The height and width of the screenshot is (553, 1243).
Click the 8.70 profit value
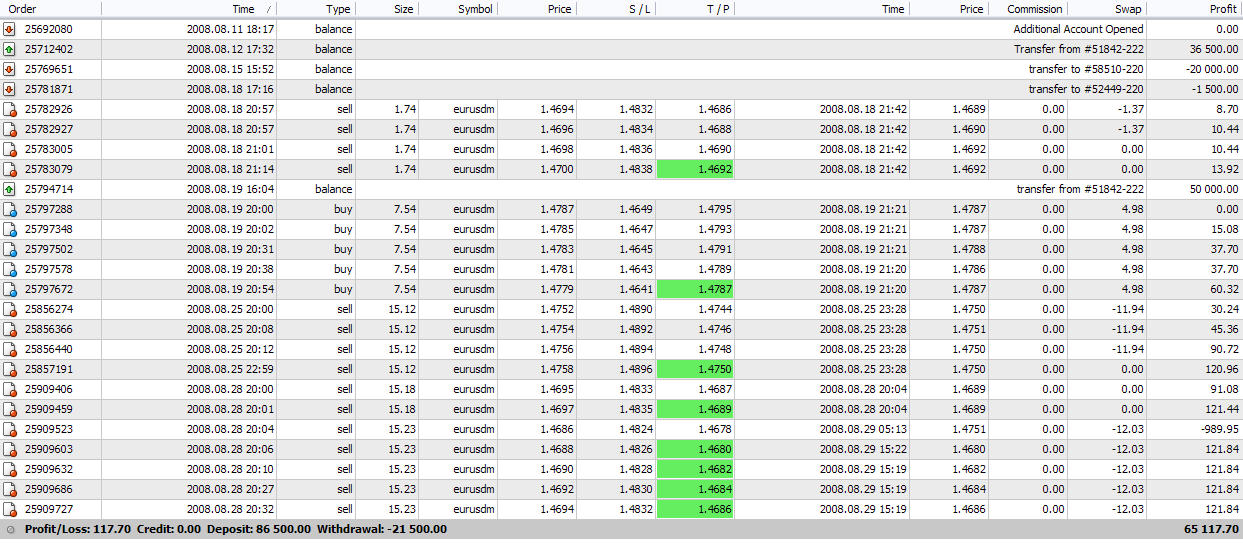pos(1228,109)
